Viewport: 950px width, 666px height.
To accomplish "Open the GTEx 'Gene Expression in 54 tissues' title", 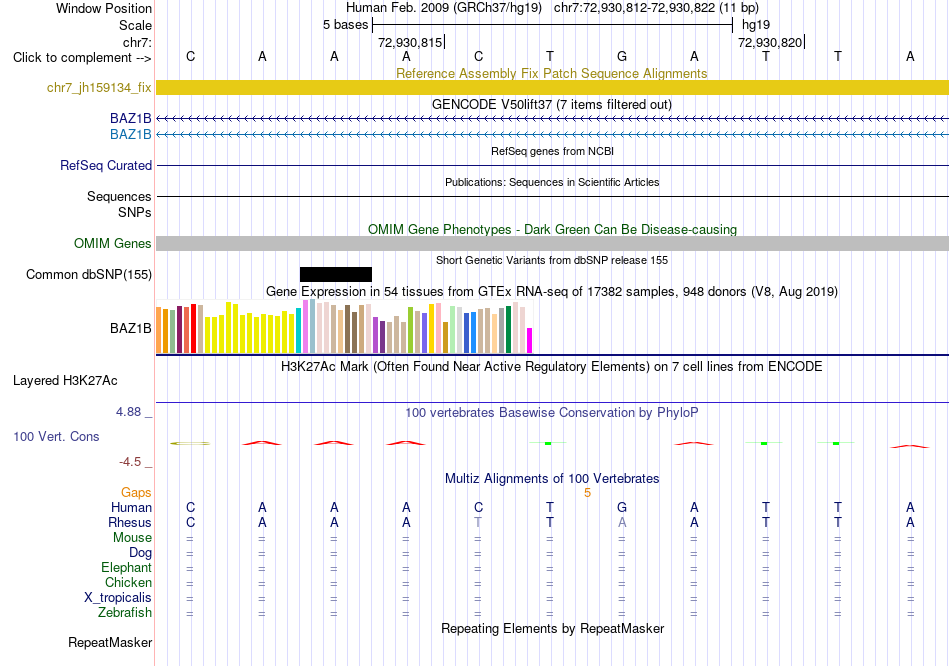I will coord(552,291).
